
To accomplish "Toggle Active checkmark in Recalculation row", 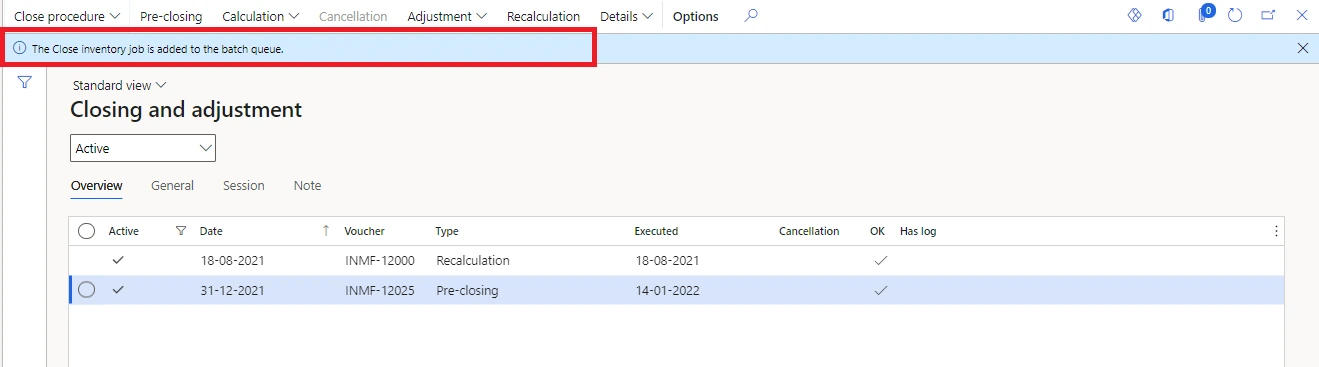I will 119,260.
